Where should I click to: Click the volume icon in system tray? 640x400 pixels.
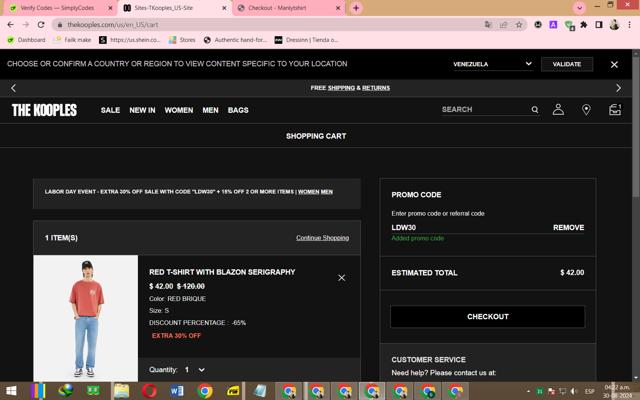(x=574, y=391)
